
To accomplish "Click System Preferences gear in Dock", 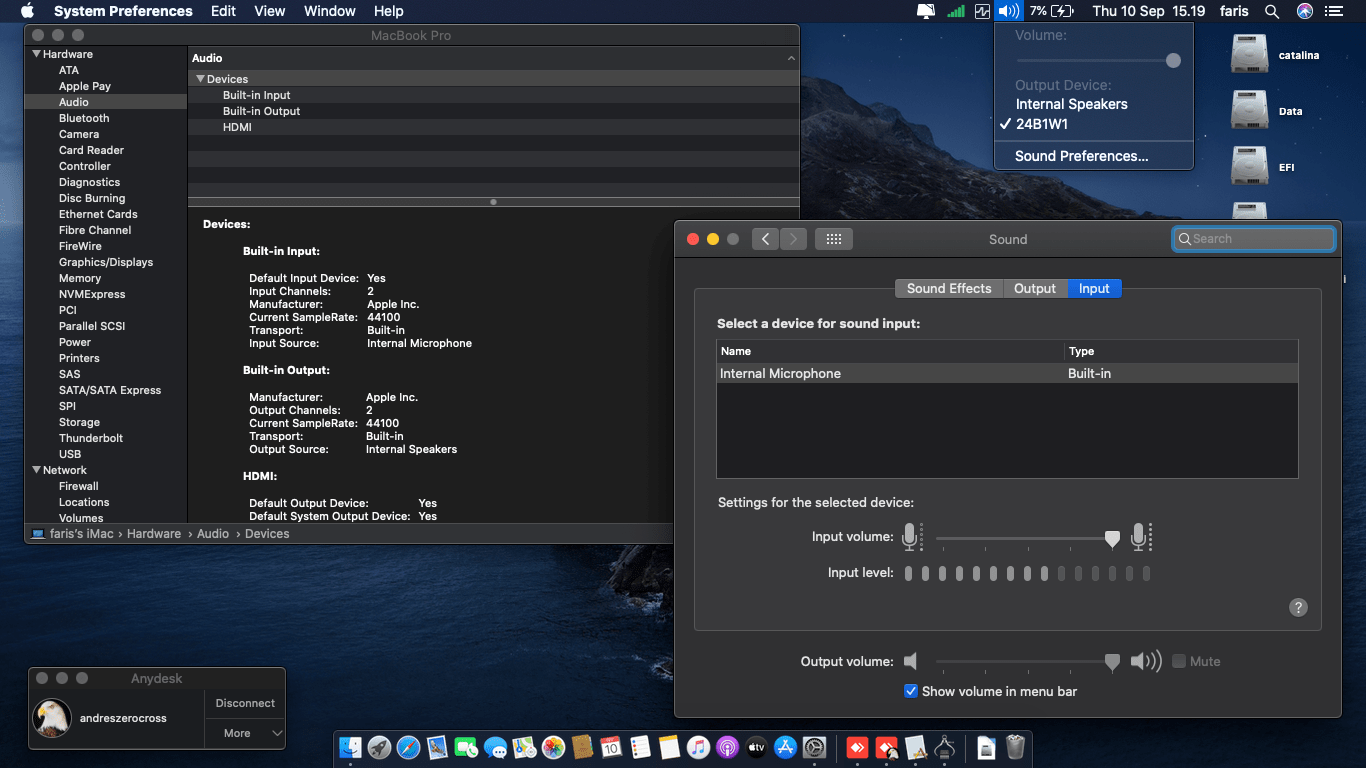I will click(814, 747).
